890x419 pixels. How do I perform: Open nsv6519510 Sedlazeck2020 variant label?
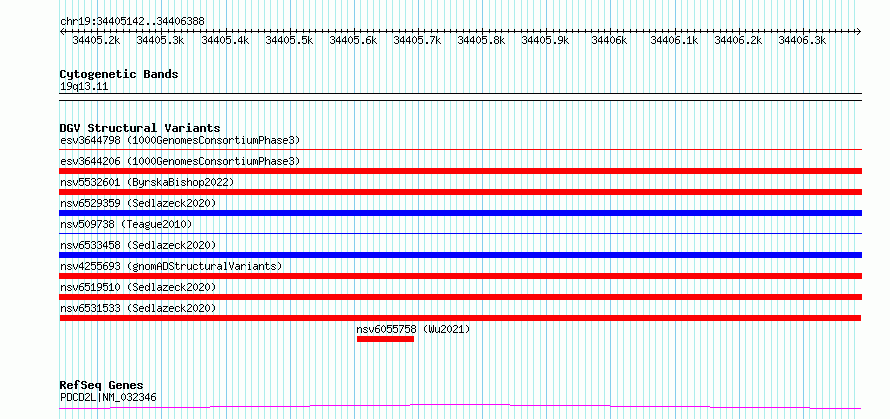[138, 287]
